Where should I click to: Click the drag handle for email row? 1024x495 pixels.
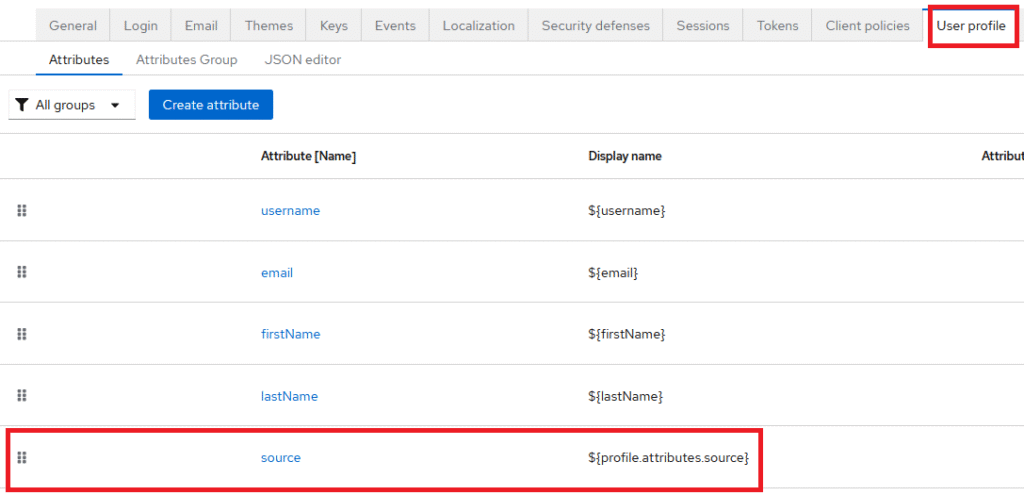click(22, 272)
